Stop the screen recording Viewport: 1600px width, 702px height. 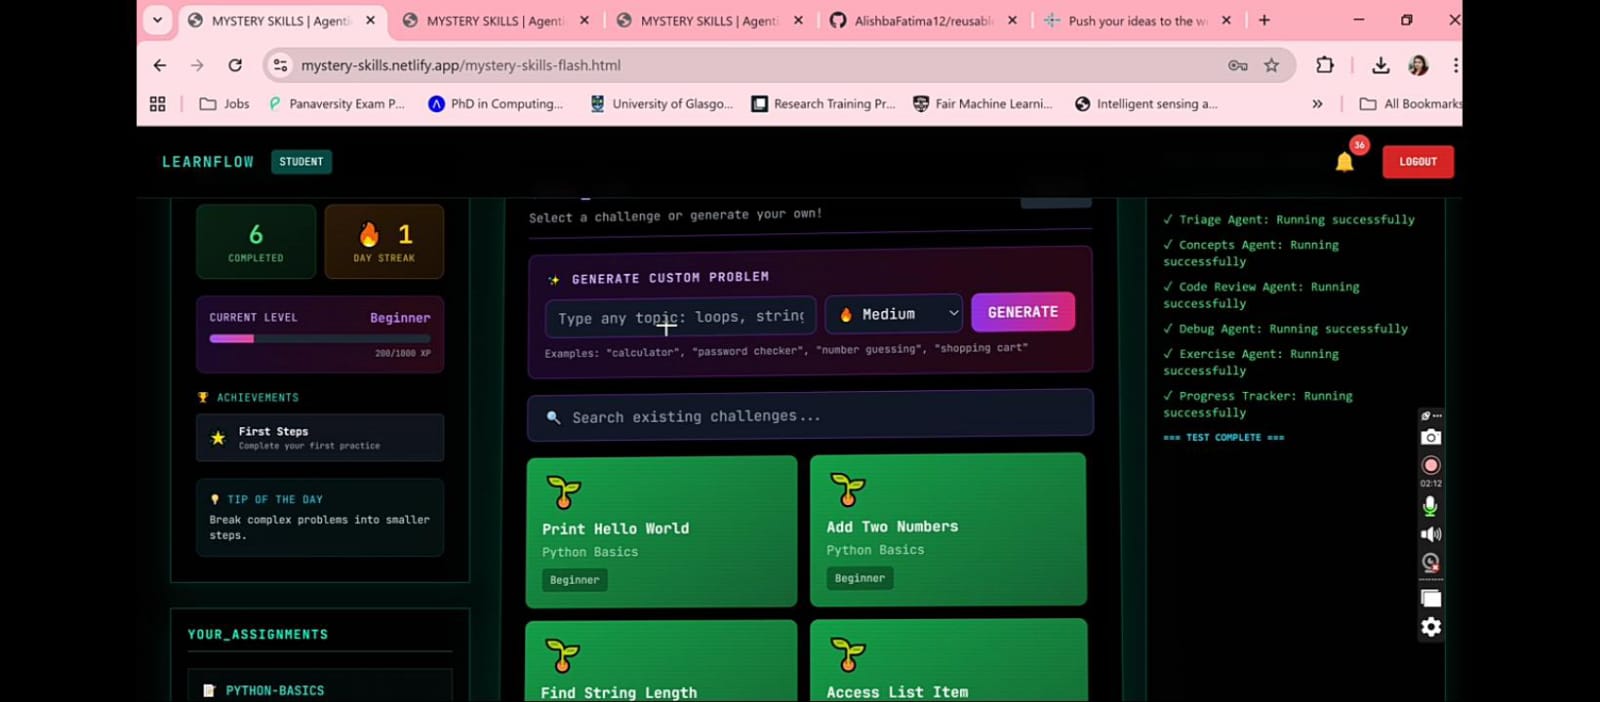pyautogui.click(x=1431, y=465)
